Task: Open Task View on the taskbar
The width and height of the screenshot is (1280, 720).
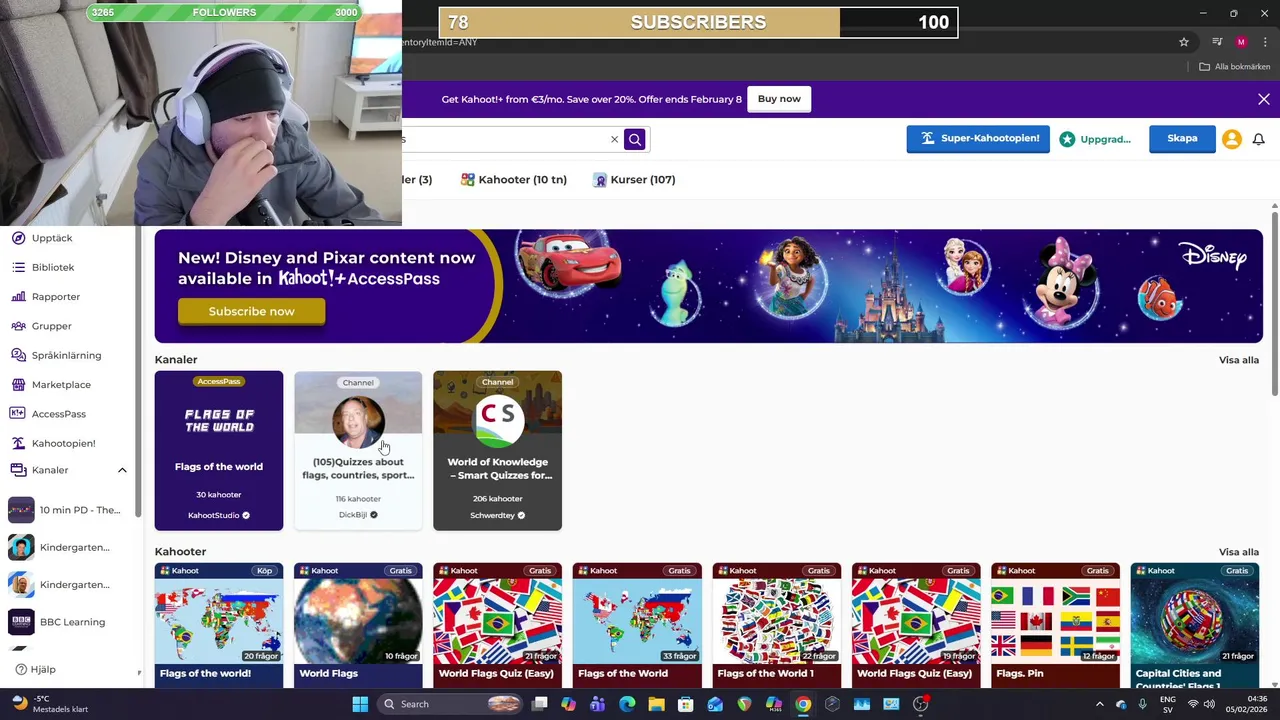Action: [540, 704]
